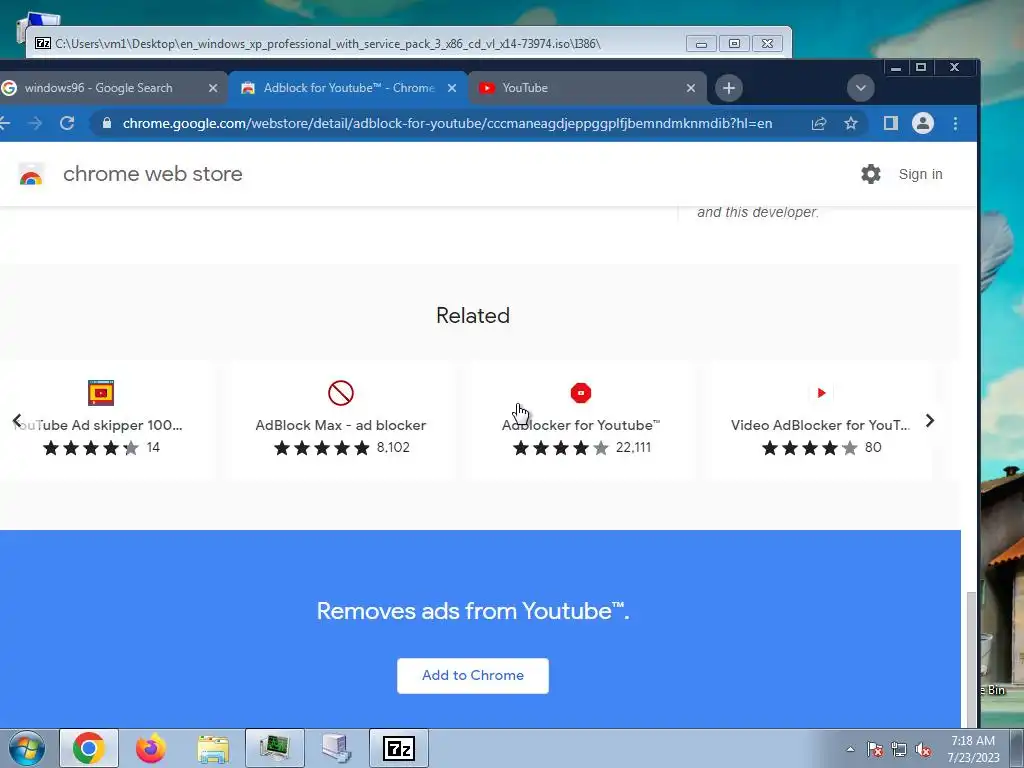Open the Chrome profile avatar icon
Screen dimensions: 1024x768
[923, 123]
